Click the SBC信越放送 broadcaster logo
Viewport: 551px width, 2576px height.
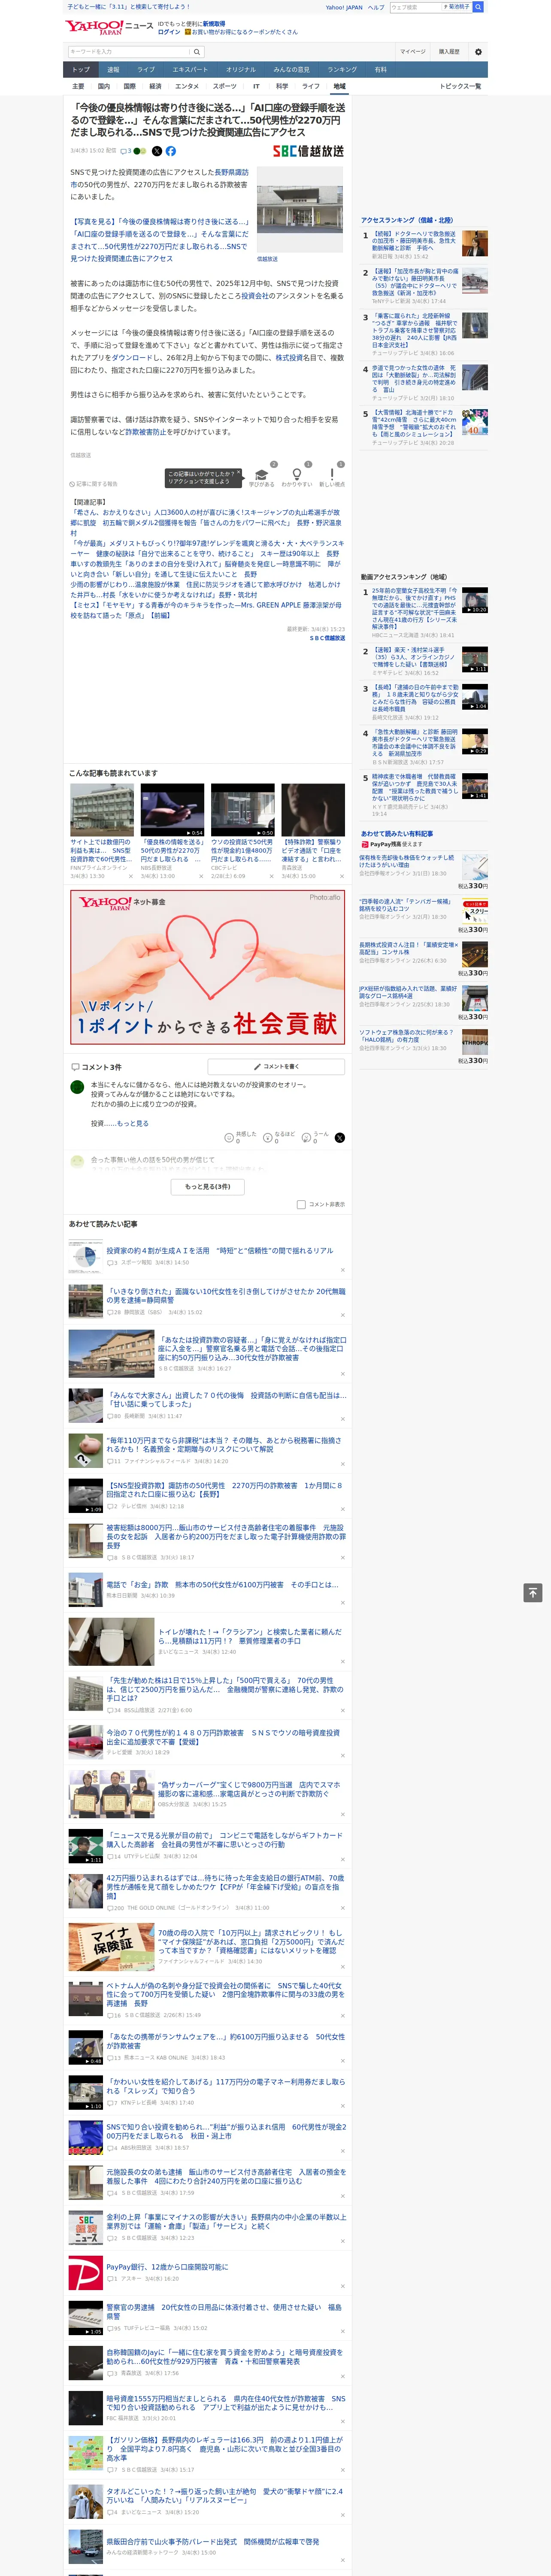tap(309, 151)
